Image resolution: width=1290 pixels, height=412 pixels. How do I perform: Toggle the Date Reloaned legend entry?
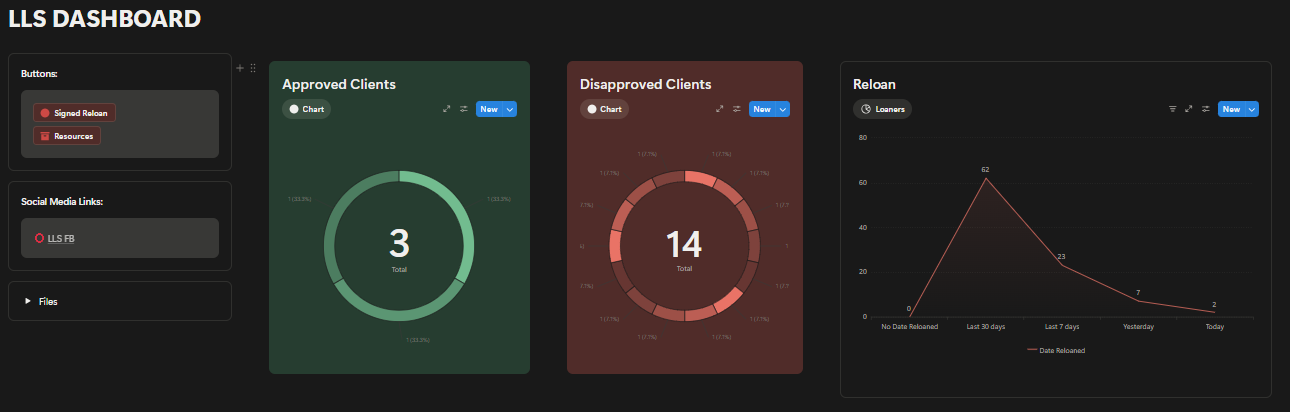click(1056, 351)
